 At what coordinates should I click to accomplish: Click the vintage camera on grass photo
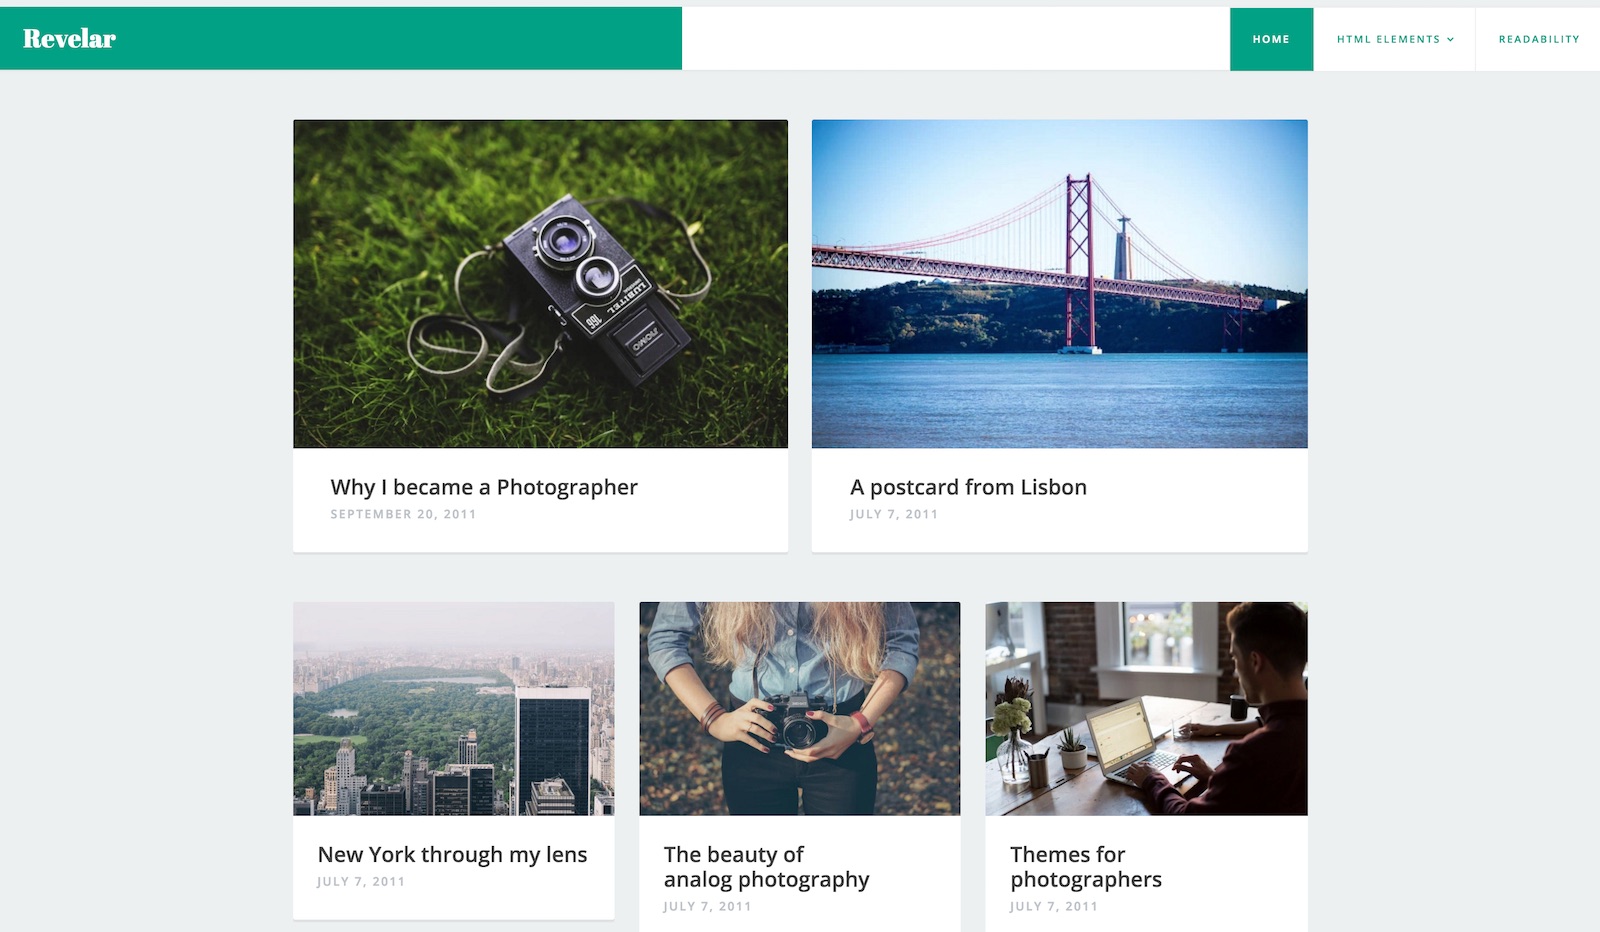coord(540,284)
